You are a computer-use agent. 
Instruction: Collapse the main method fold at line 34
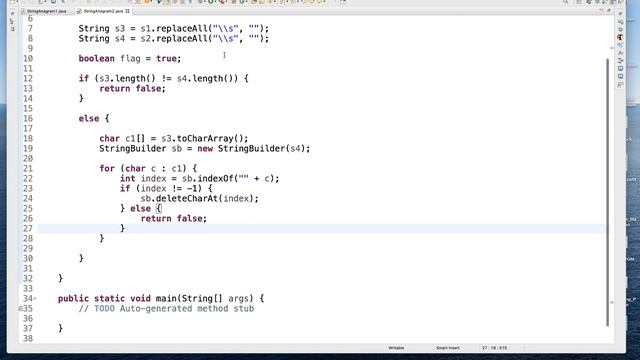35,299
